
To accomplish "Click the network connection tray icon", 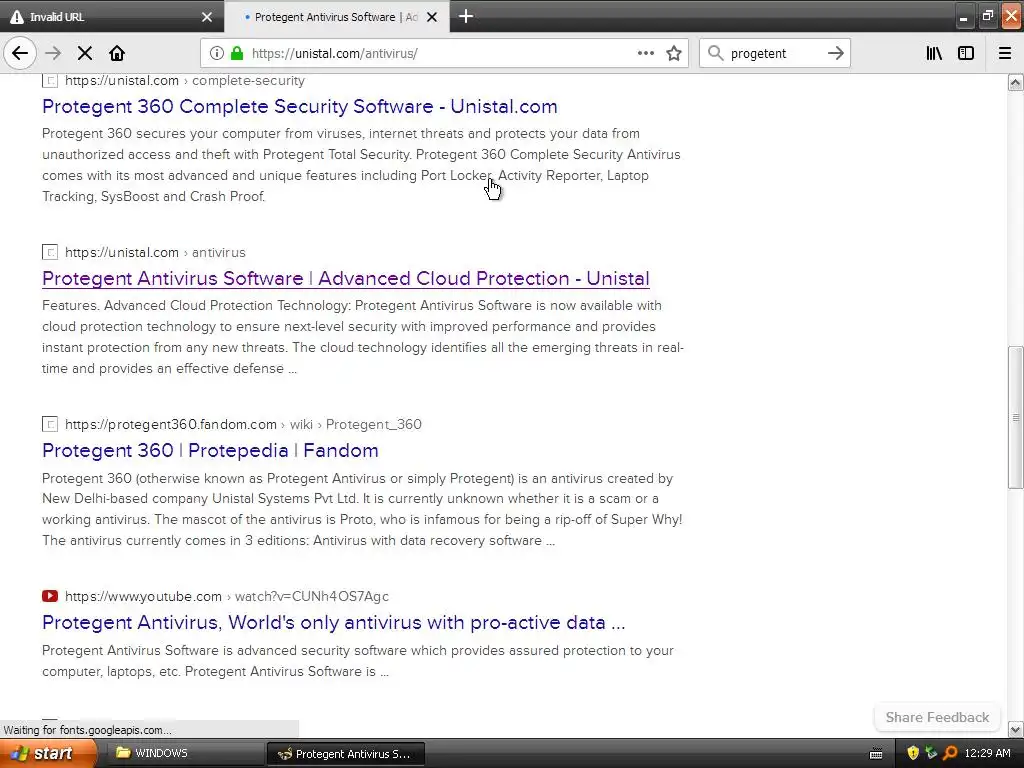I will tap(931, 754).
